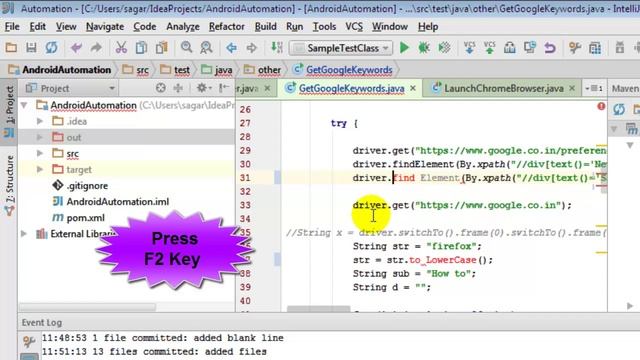Click the GetGoogleKeywords breadcrumb
Viewport: 640px width, 360px height.
pyautogui.click(x=343, y=70)
